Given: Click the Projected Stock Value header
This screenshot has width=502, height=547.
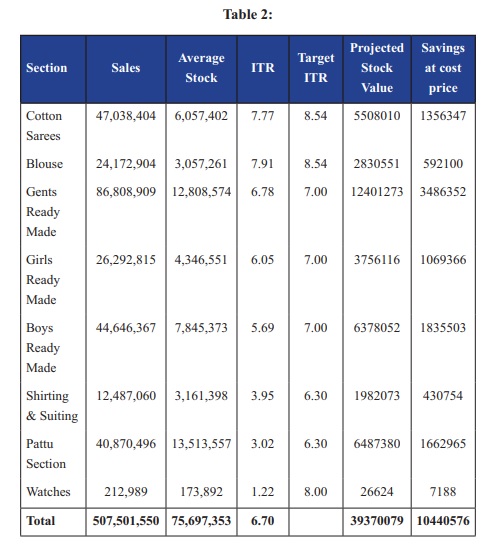Looking at the screenshot, I should 377,68.
